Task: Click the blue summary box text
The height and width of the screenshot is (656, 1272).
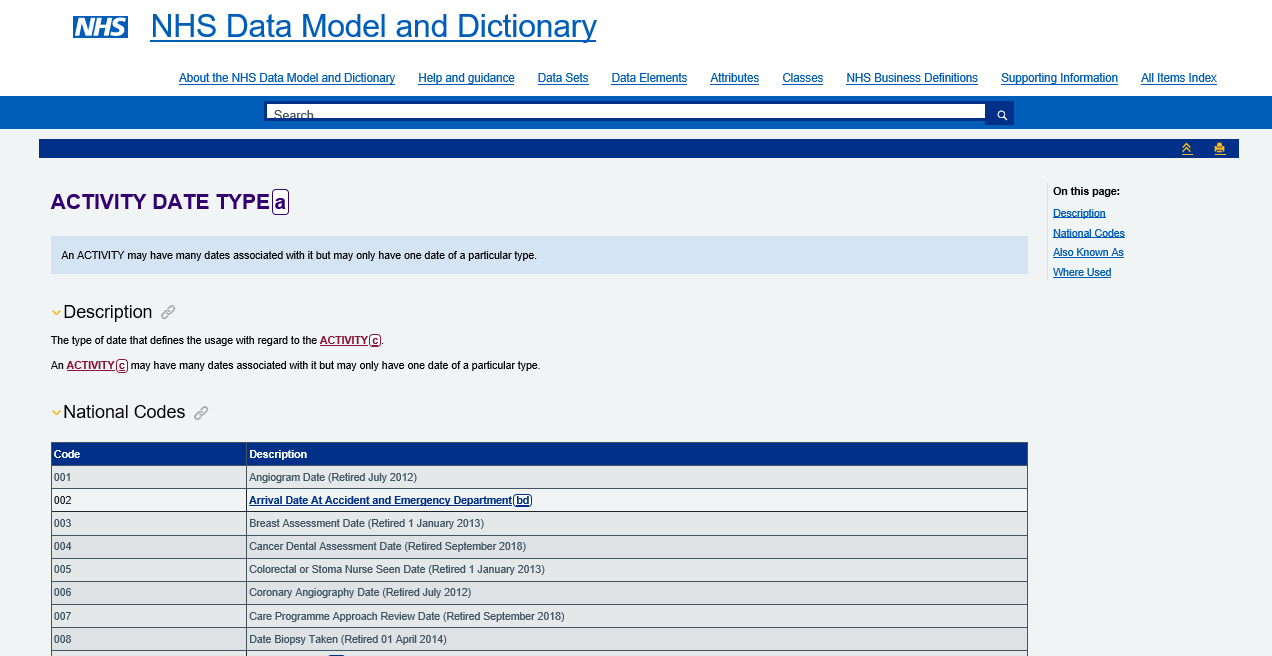Action: point(299,255)
